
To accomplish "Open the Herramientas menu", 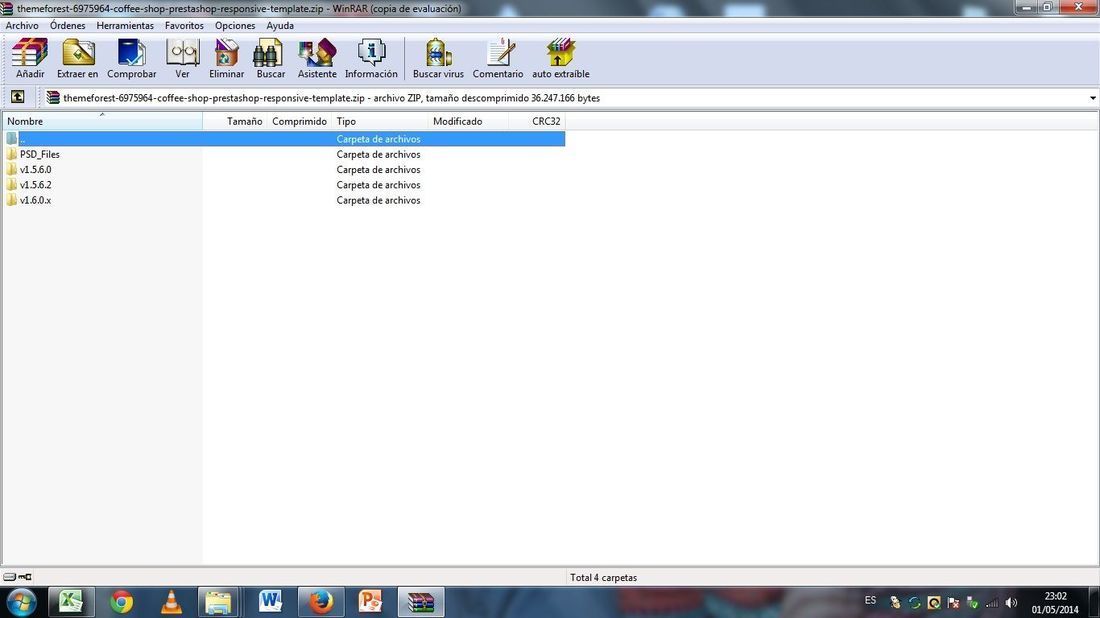I will point(125,25).
